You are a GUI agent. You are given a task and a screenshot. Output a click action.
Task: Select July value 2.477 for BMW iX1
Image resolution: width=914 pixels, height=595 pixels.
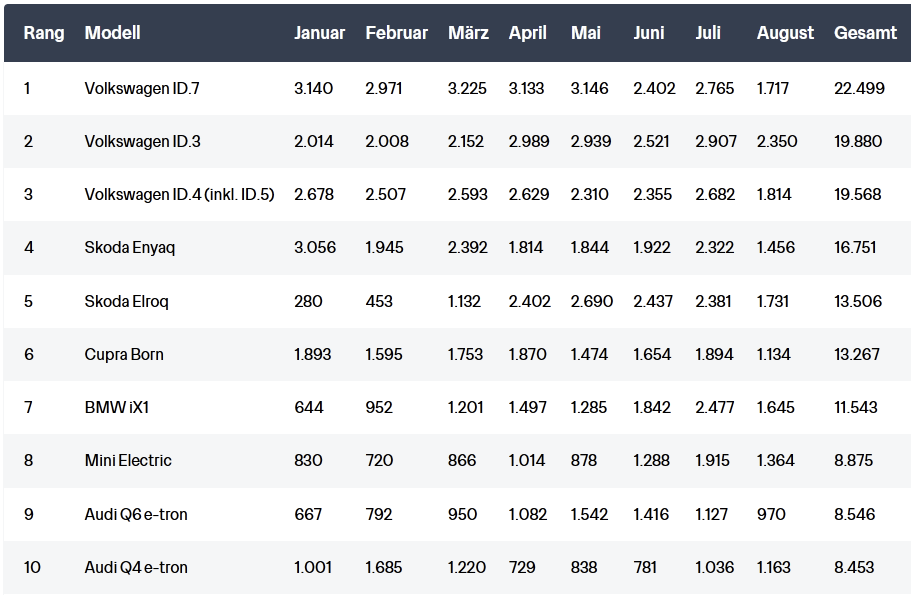click(715, 407)
